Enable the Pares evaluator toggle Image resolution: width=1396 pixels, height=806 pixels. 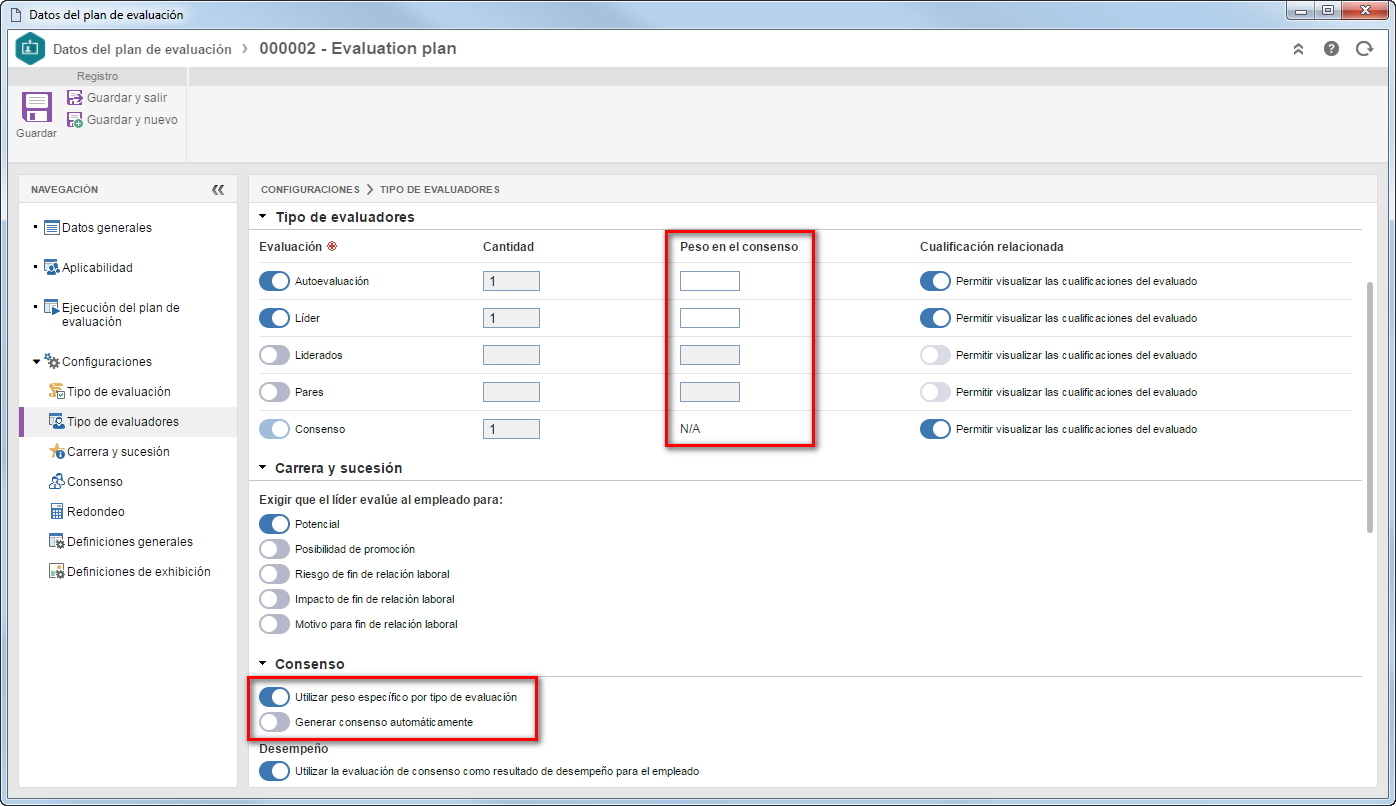click(x=274, y=392)
